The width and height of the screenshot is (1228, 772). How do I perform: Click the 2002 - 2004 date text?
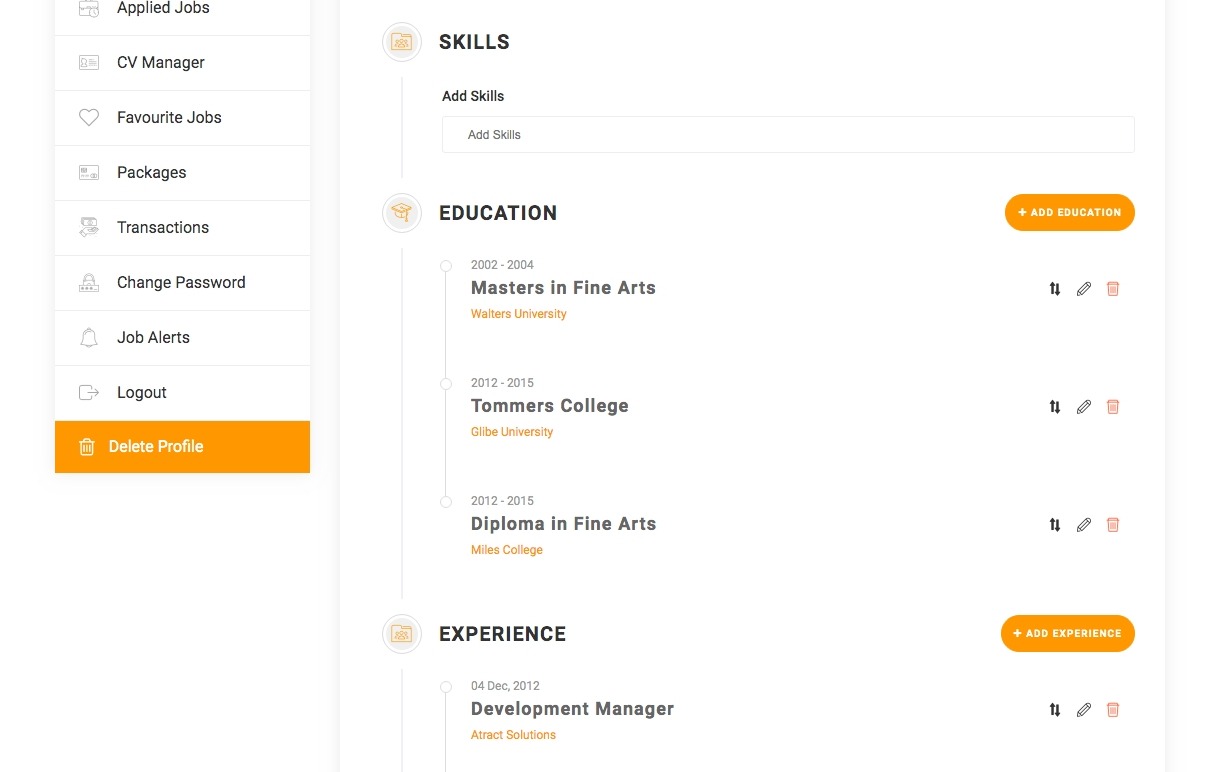[502, 265]
